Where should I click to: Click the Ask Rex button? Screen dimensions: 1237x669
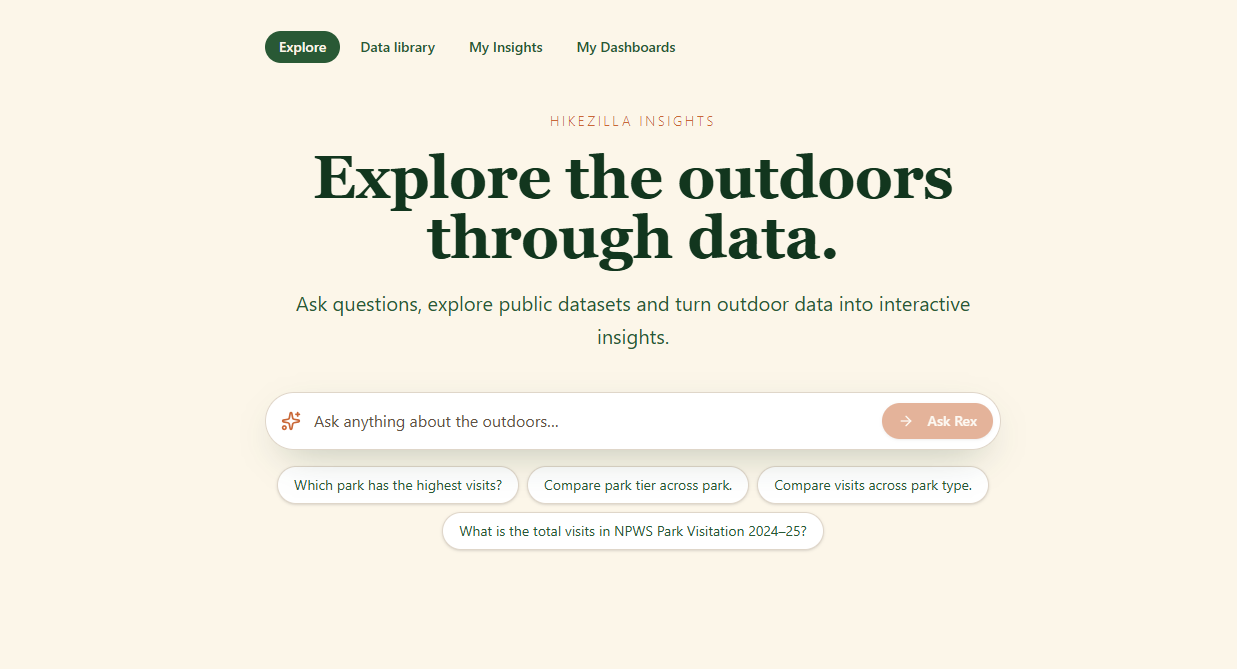click(x=937, y=421)
